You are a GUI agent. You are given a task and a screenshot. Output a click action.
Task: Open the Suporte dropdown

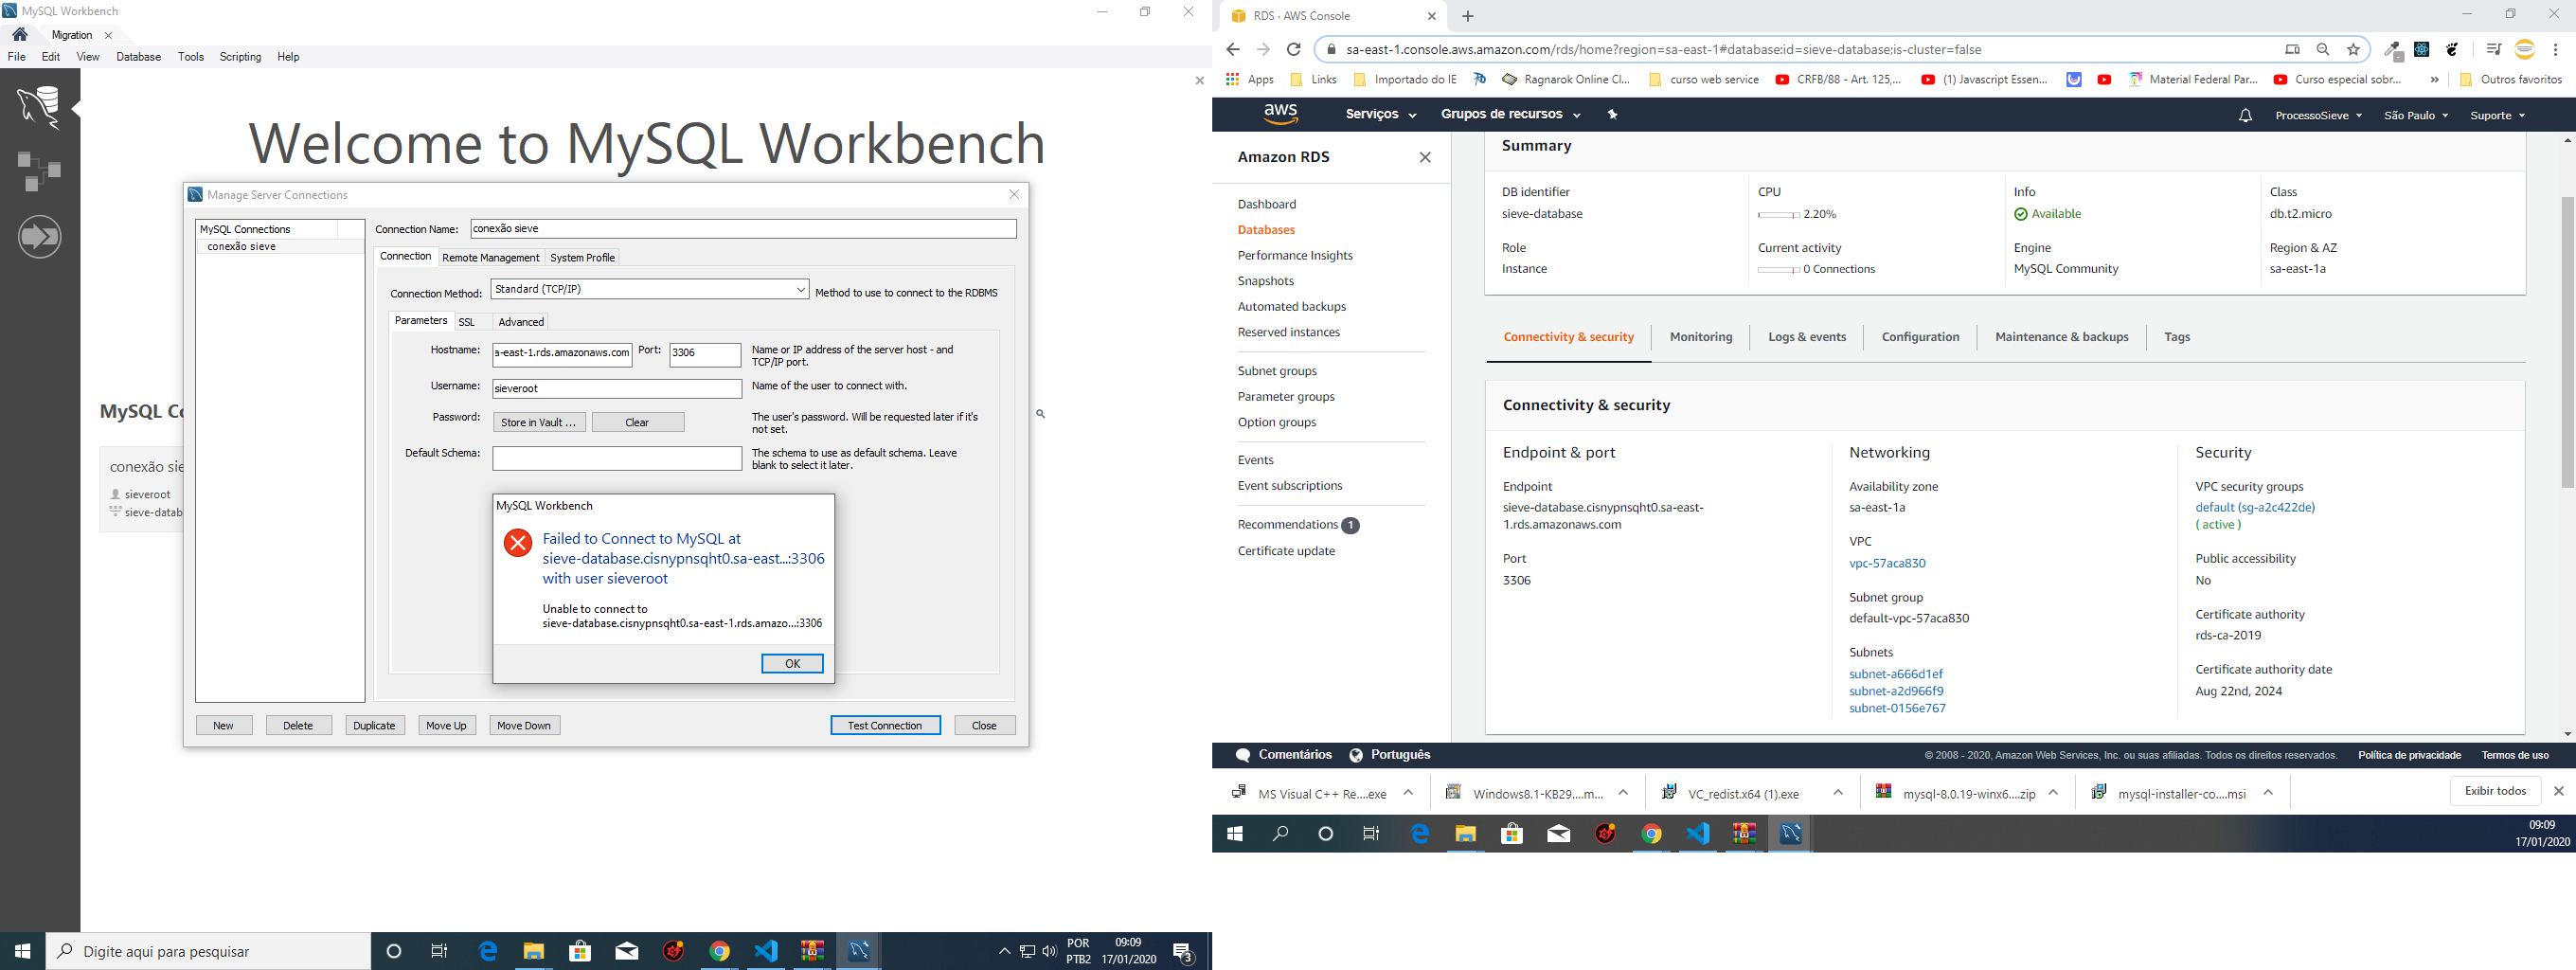click(2497, 115)
